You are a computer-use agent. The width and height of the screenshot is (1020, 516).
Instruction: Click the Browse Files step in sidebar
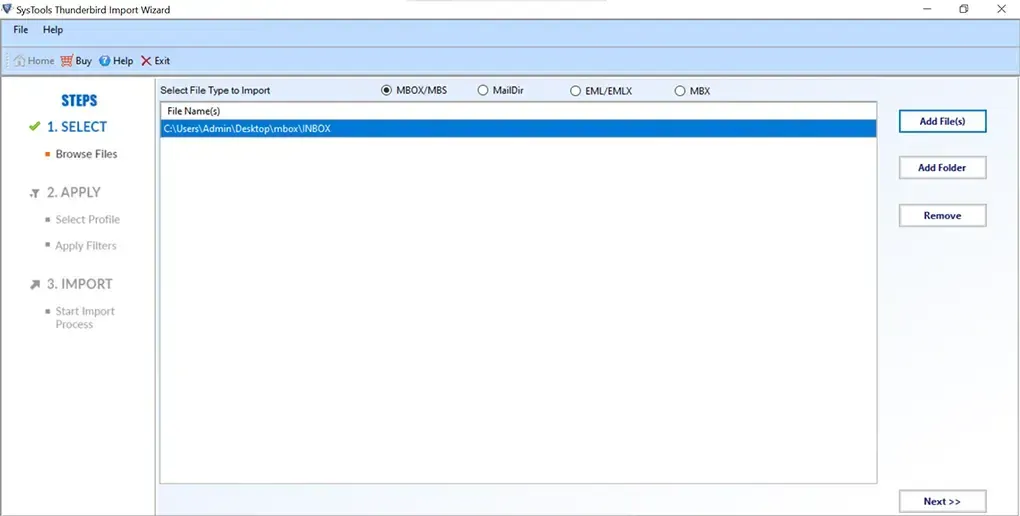point(86,154)
